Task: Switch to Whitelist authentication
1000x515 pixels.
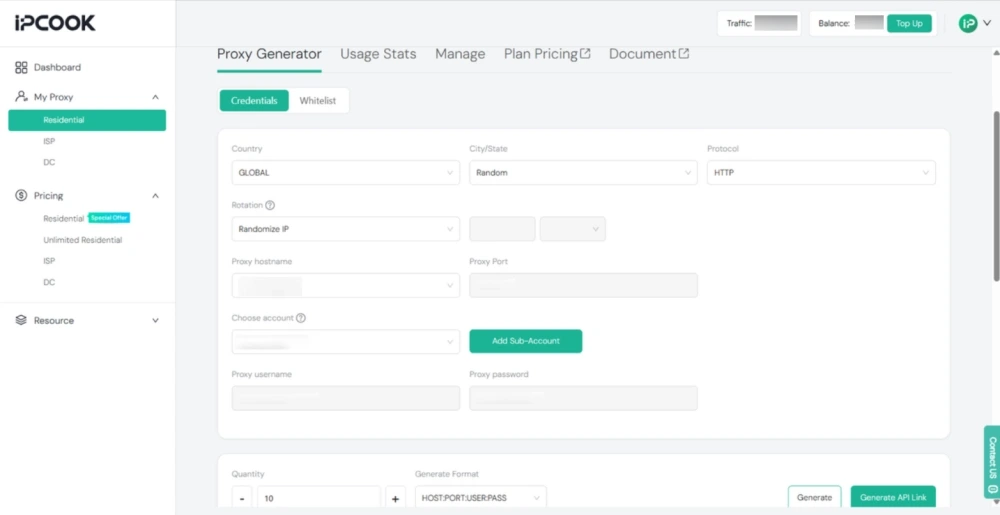Action: 318,101
